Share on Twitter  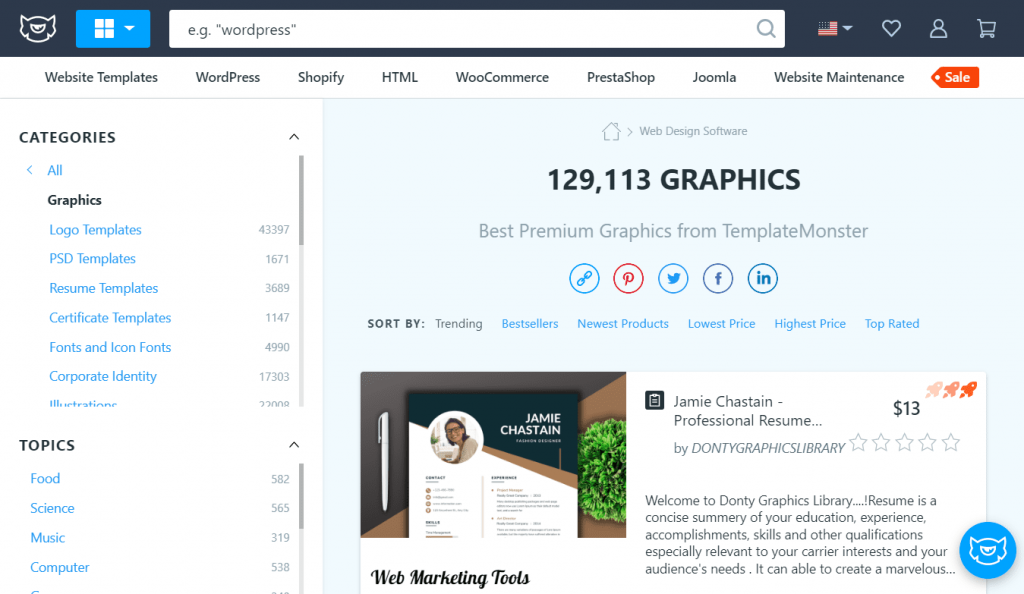coord(673,279)
